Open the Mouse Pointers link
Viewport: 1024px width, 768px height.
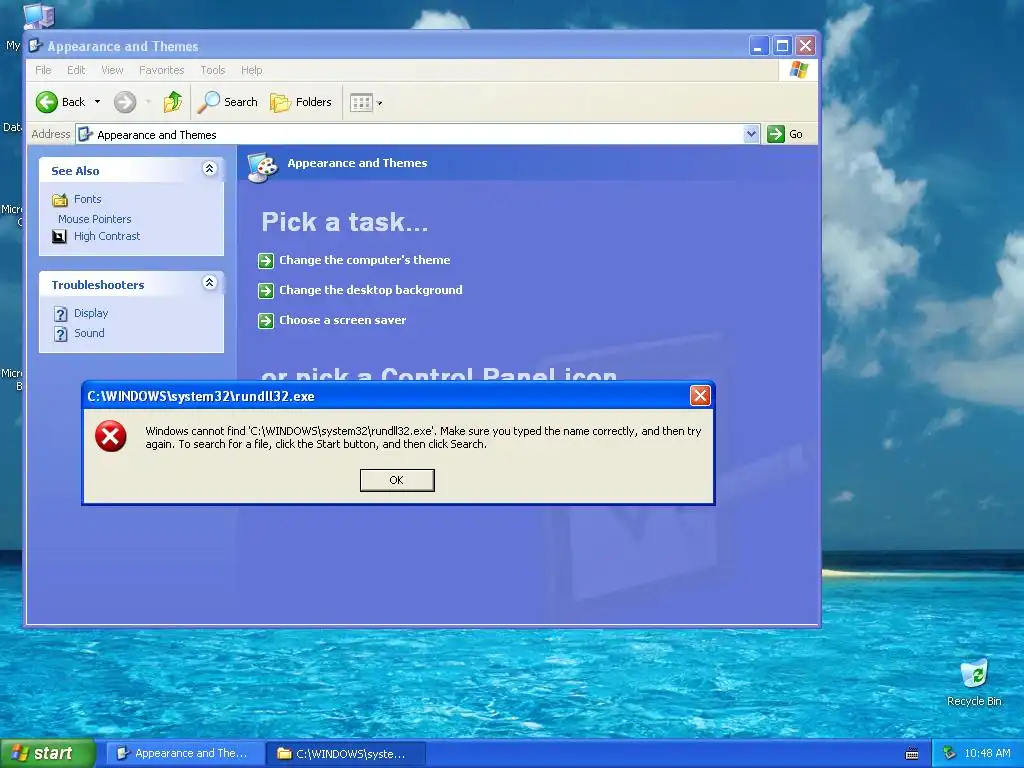[x=95, y=219]
